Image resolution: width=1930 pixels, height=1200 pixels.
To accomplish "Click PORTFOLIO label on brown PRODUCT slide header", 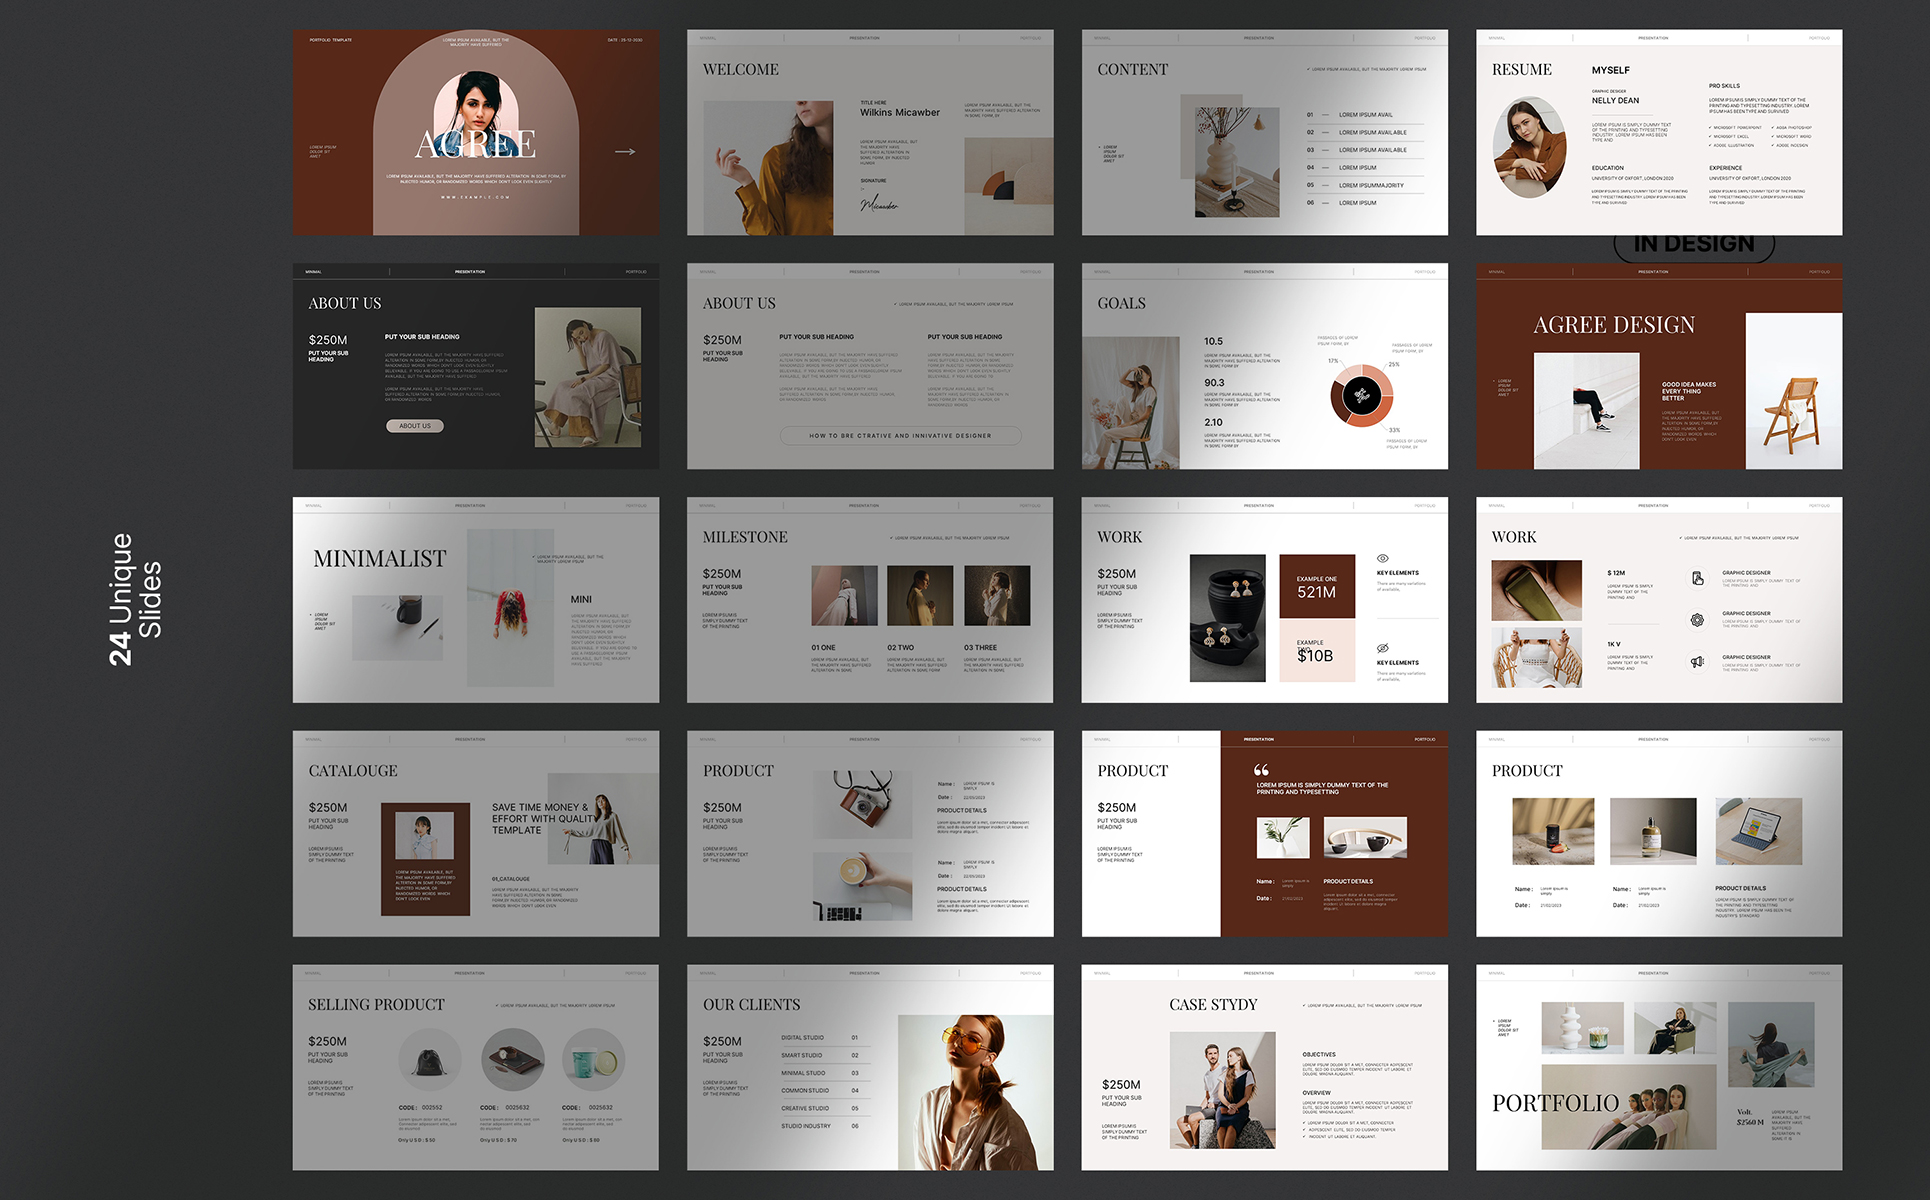I will pyautogui.click(x=1424, y=740).
